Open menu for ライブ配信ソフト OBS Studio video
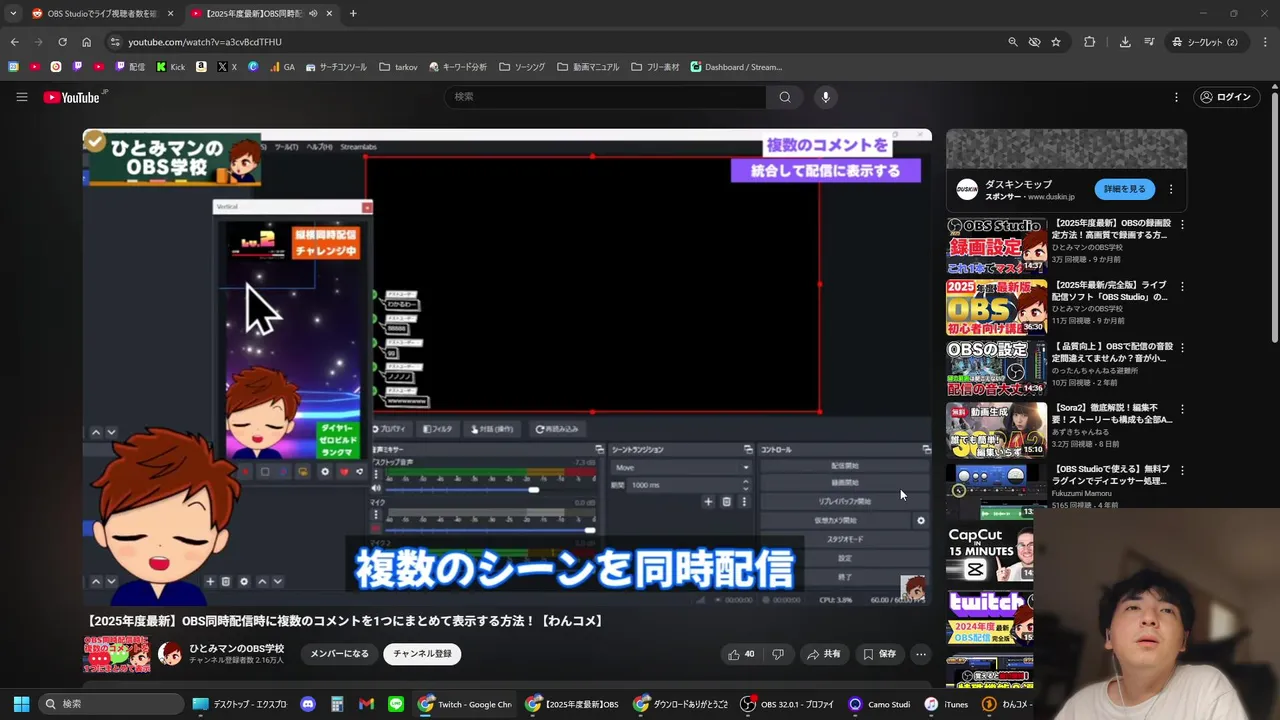The width and height of the screenshot is (1280, 720). tap(1182, 286)
